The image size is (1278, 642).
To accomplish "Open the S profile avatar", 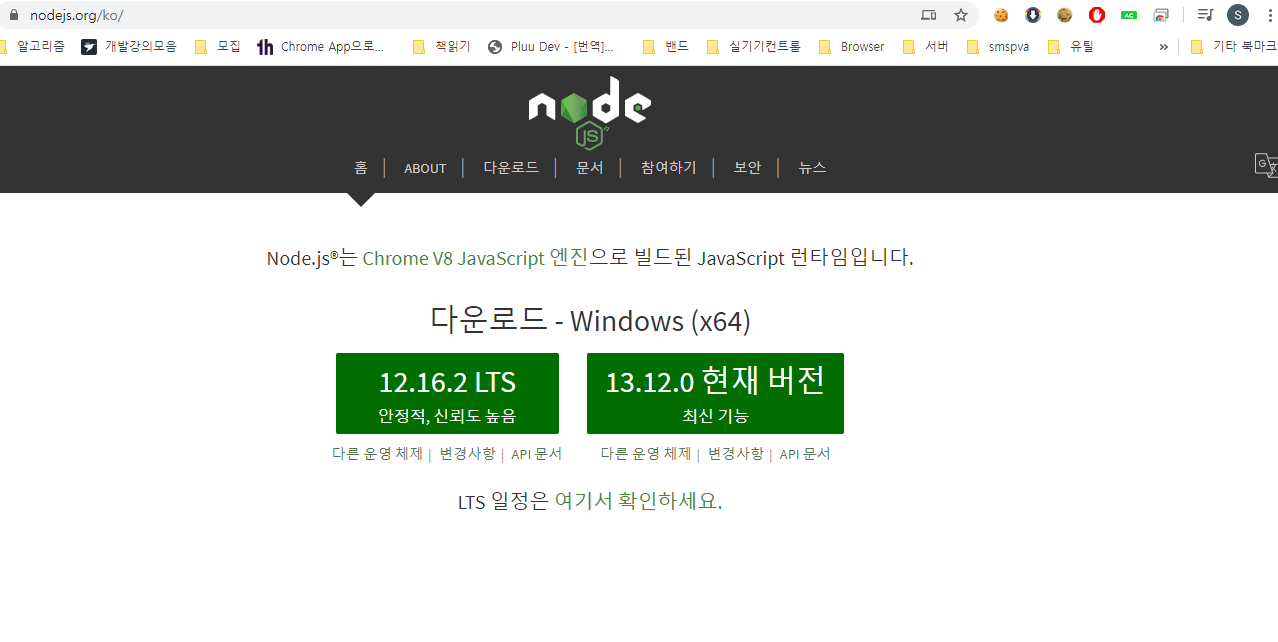I will point(1238,15).
